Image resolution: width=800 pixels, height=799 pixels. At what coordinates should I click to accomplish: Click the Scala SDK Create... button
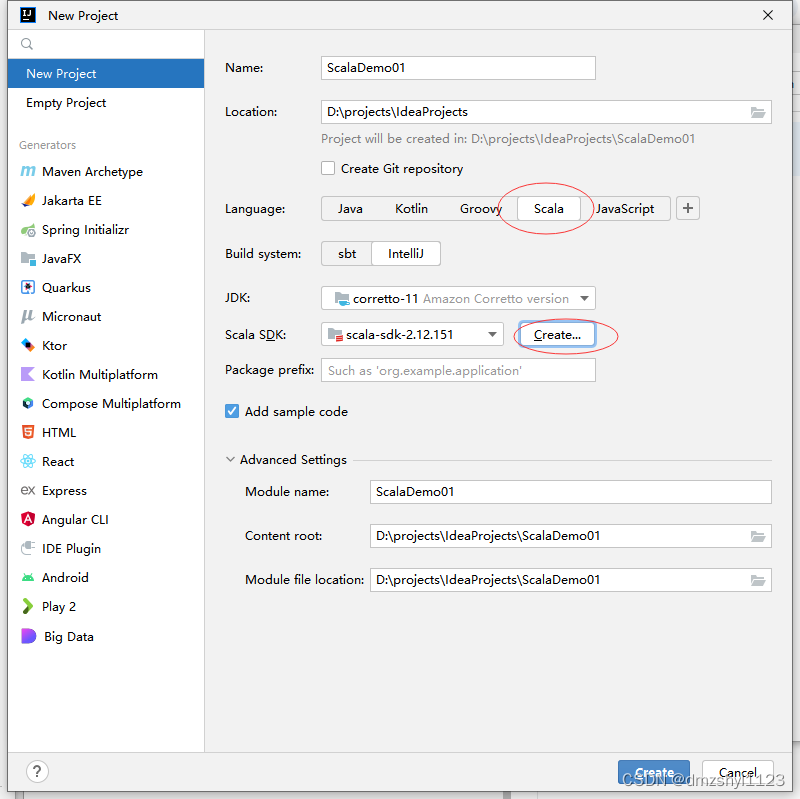(x=557, y=335)
